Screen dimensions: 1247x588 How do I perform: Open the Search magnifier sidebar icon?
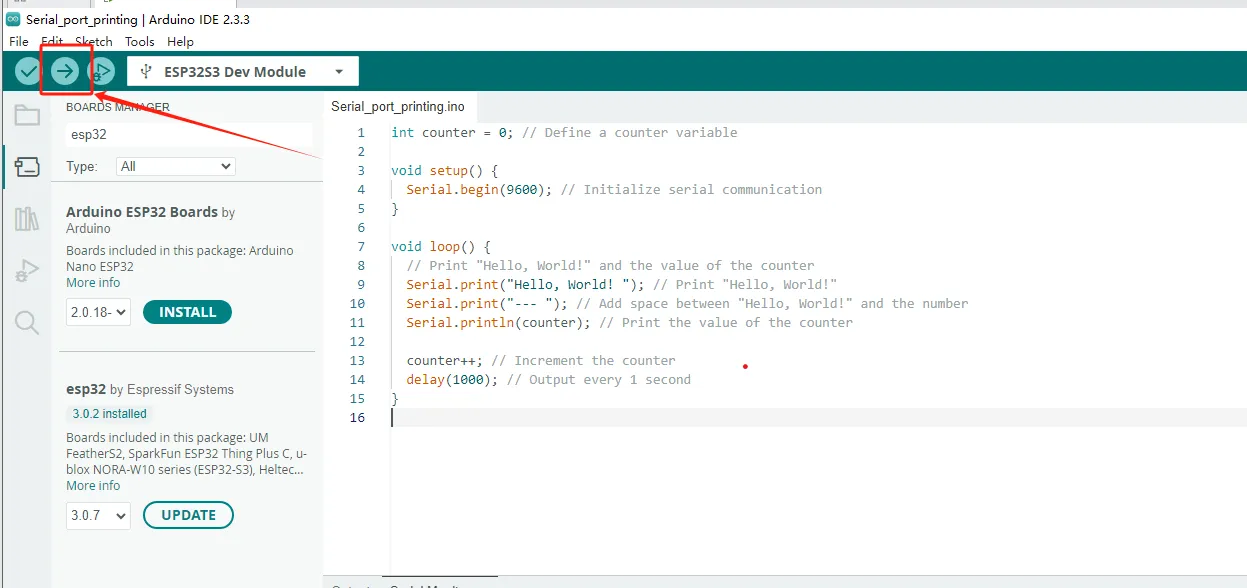(x=27, y=322)
